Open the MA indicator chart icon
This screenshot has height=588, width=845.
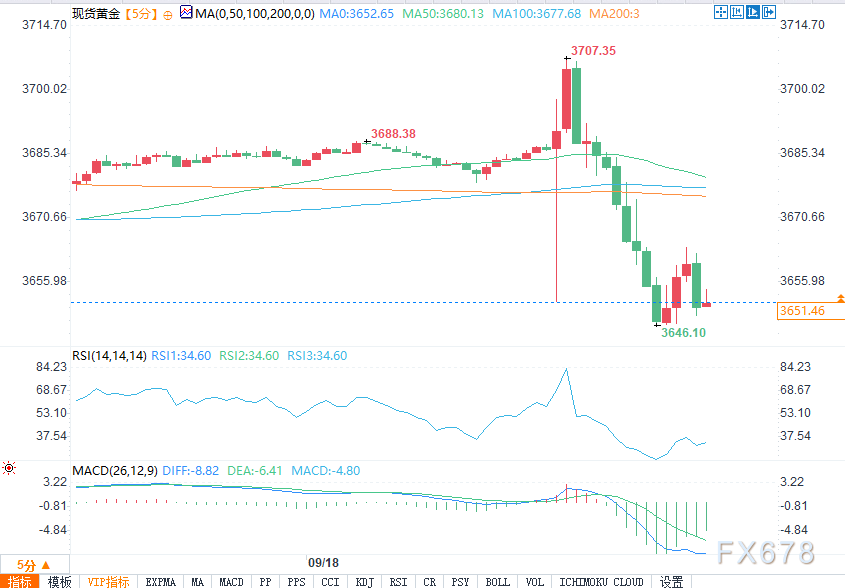pos(186,12)
